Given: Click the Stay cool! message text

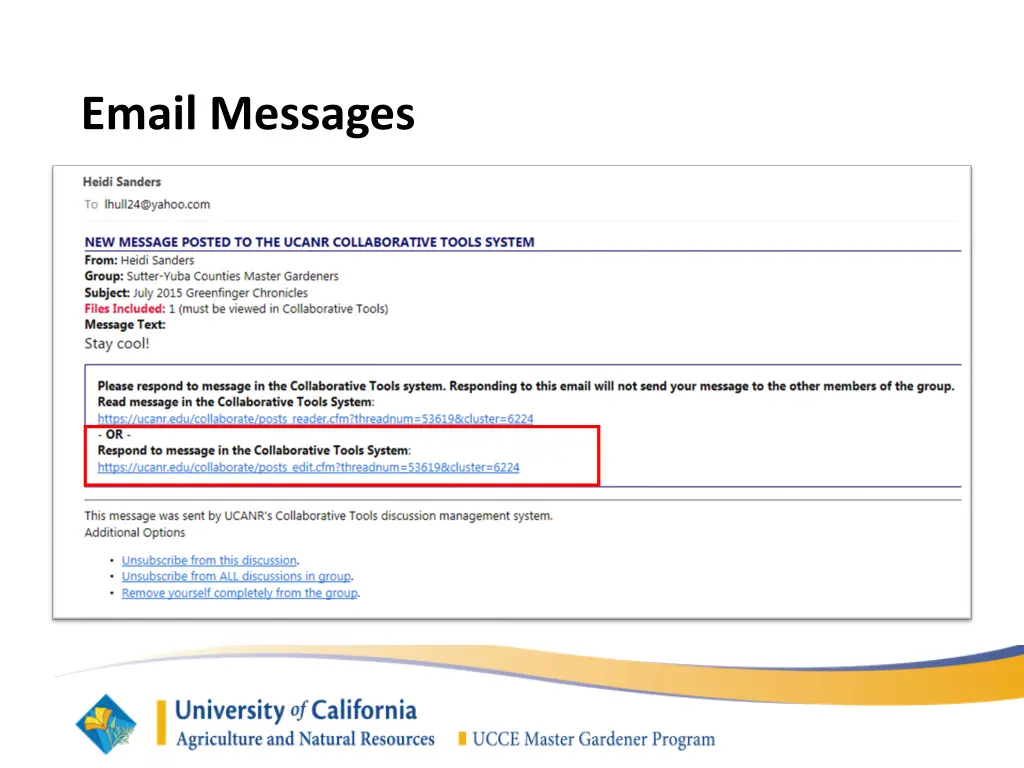Looking at the screenshot, I should point(117,344).
